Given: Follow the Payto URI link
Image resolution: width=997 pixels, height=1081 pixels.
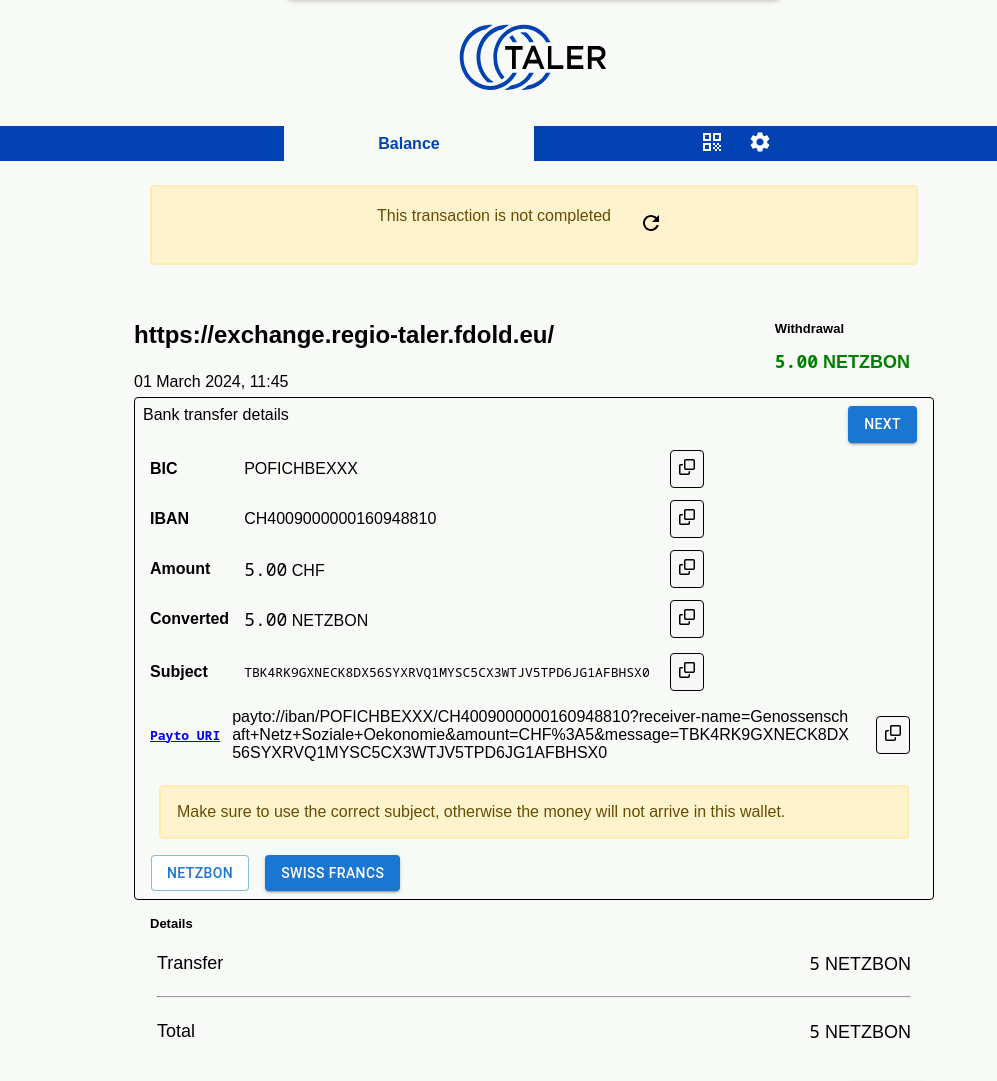Looking at the screenshot, I should 185,735.
